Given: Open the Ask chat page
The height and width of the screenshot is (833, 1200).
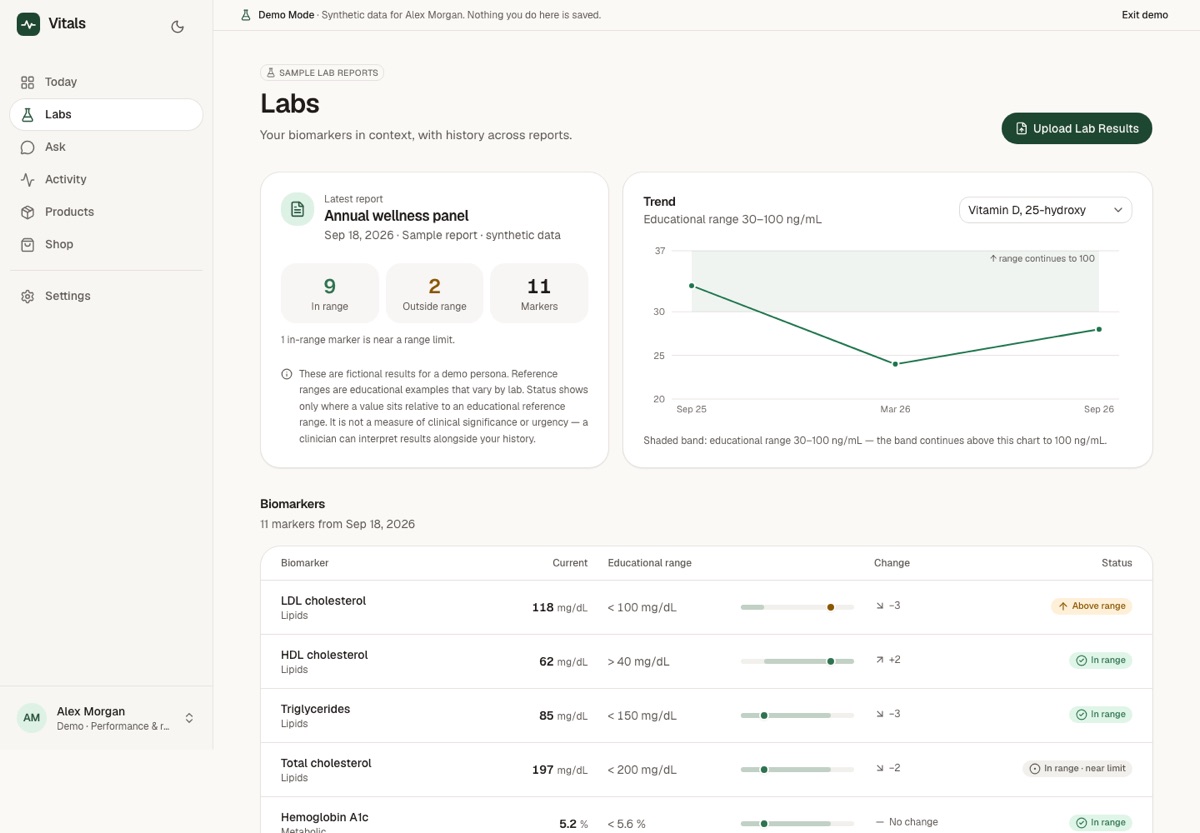Looking at the screenshot, I should [106, 147].
